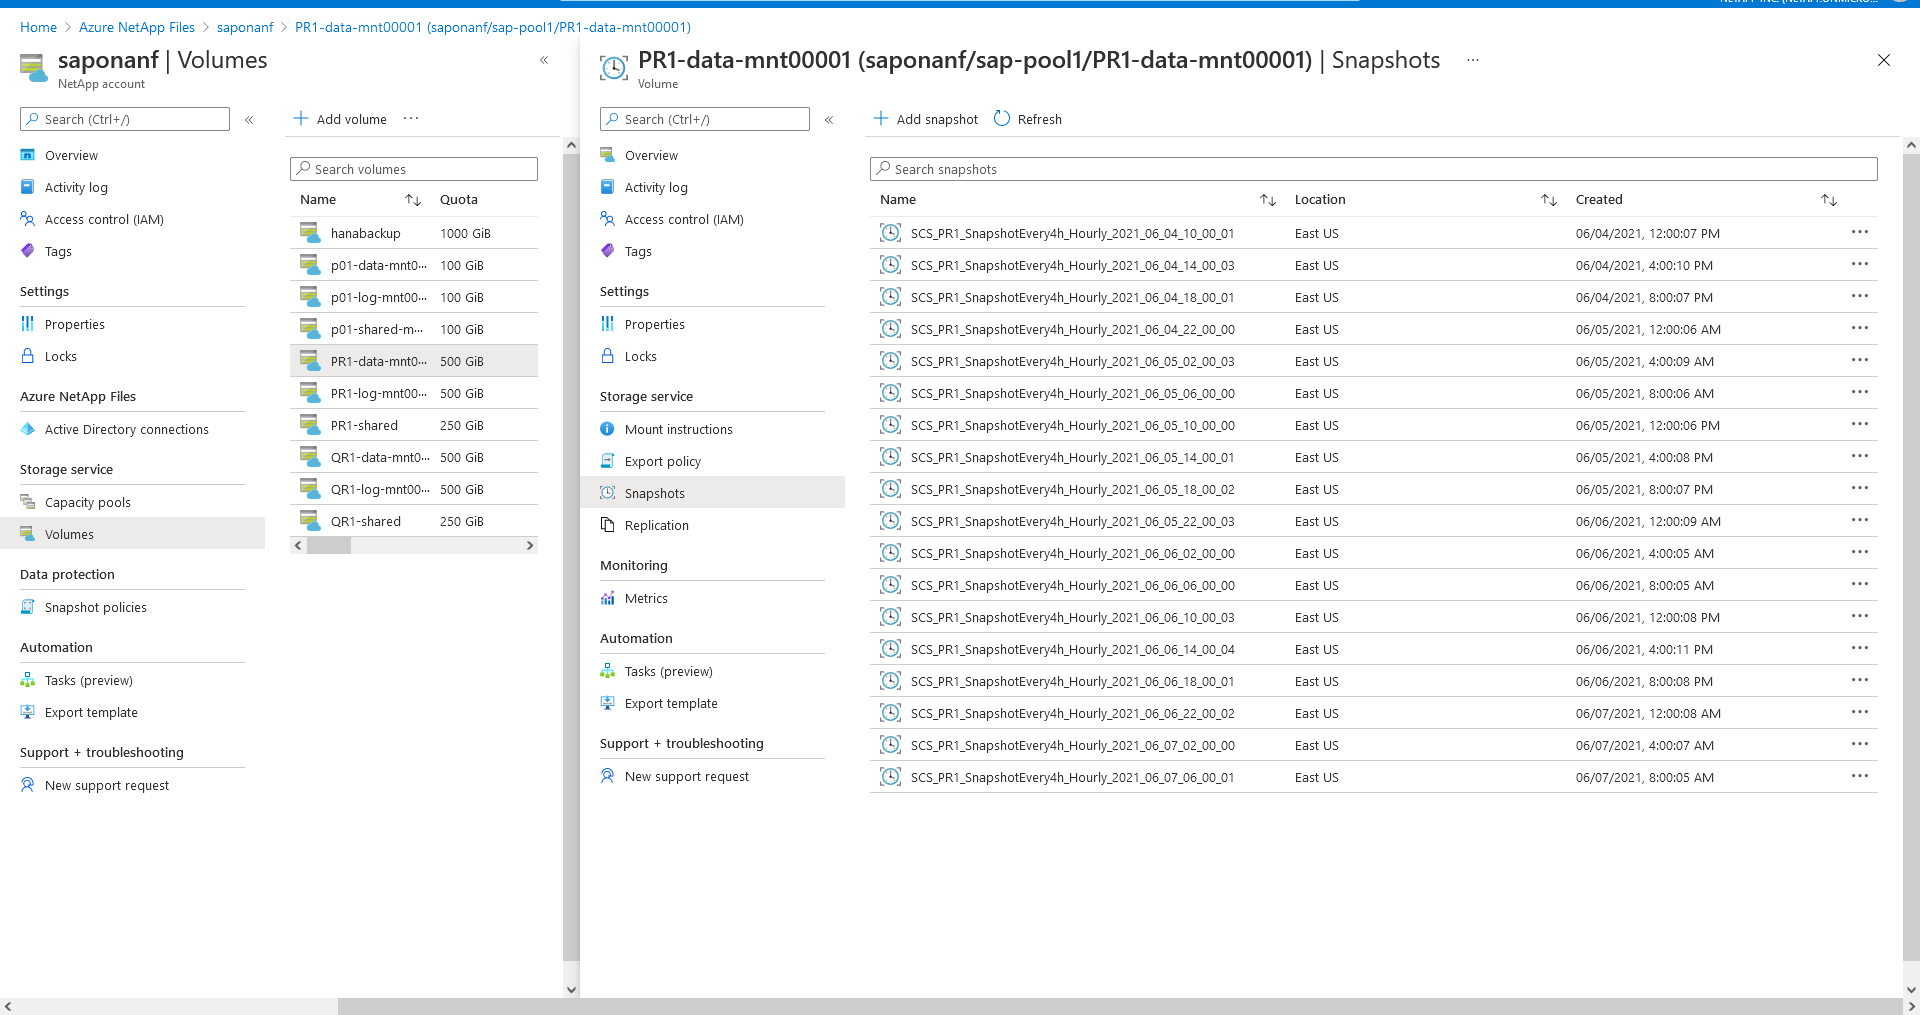Go to saponanf breadcrumb link
Screen dimensions: 1920x1015
point(245,27)
